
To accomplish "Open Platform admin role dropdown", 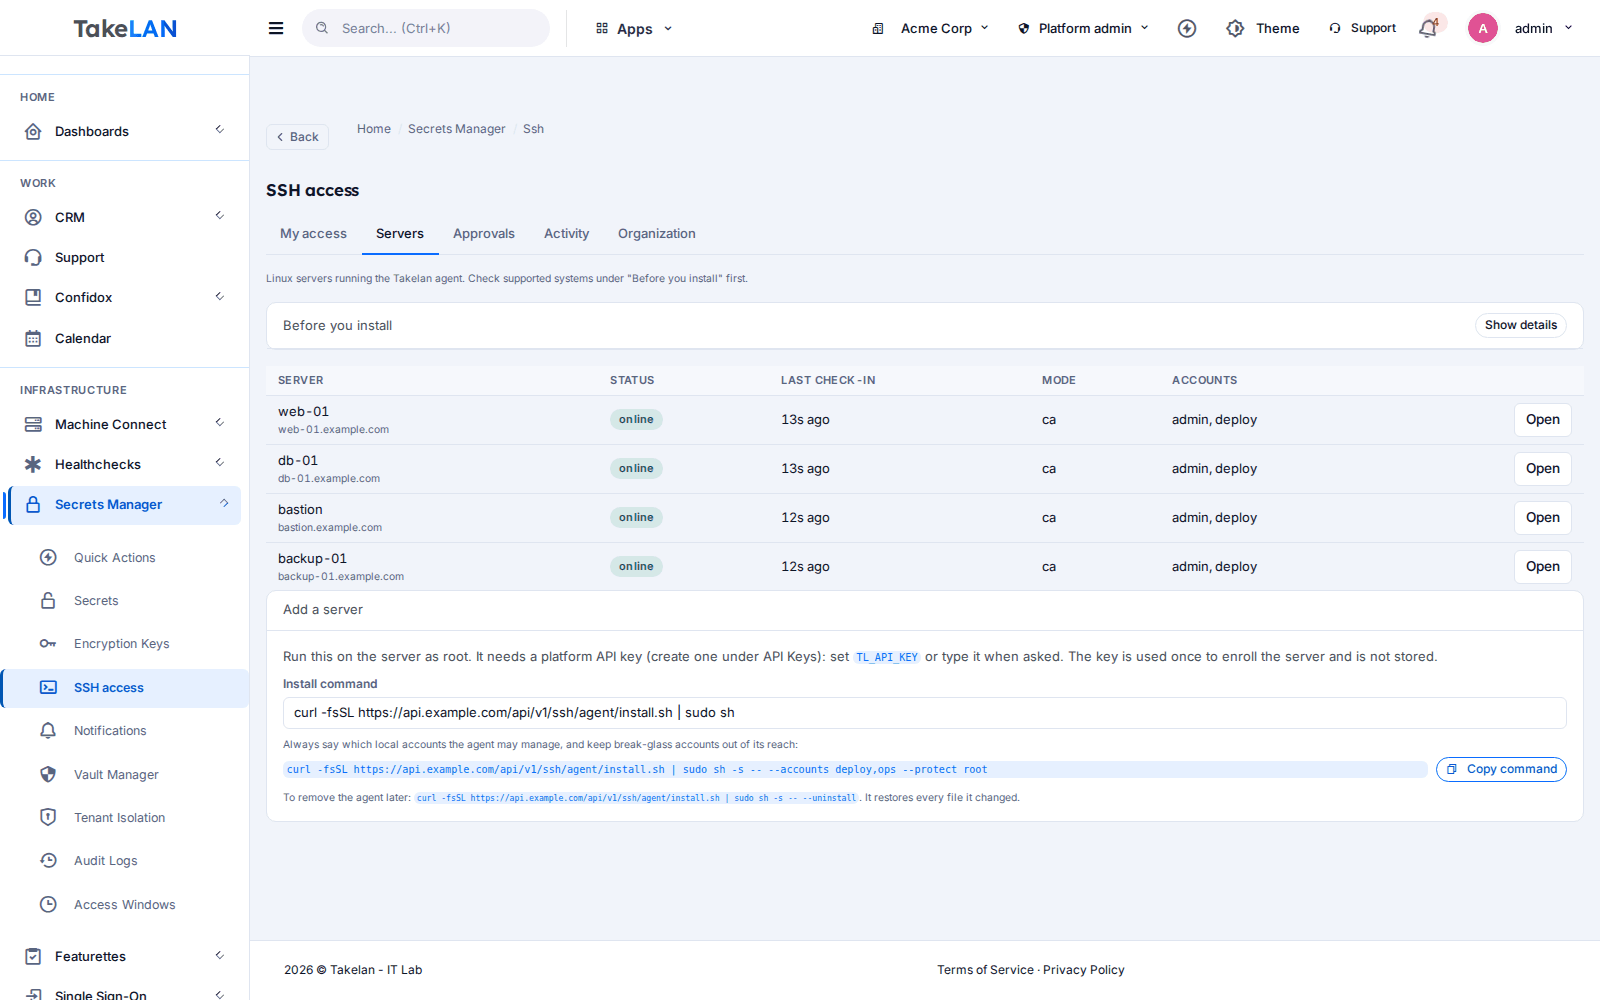I will [1084, 28].
